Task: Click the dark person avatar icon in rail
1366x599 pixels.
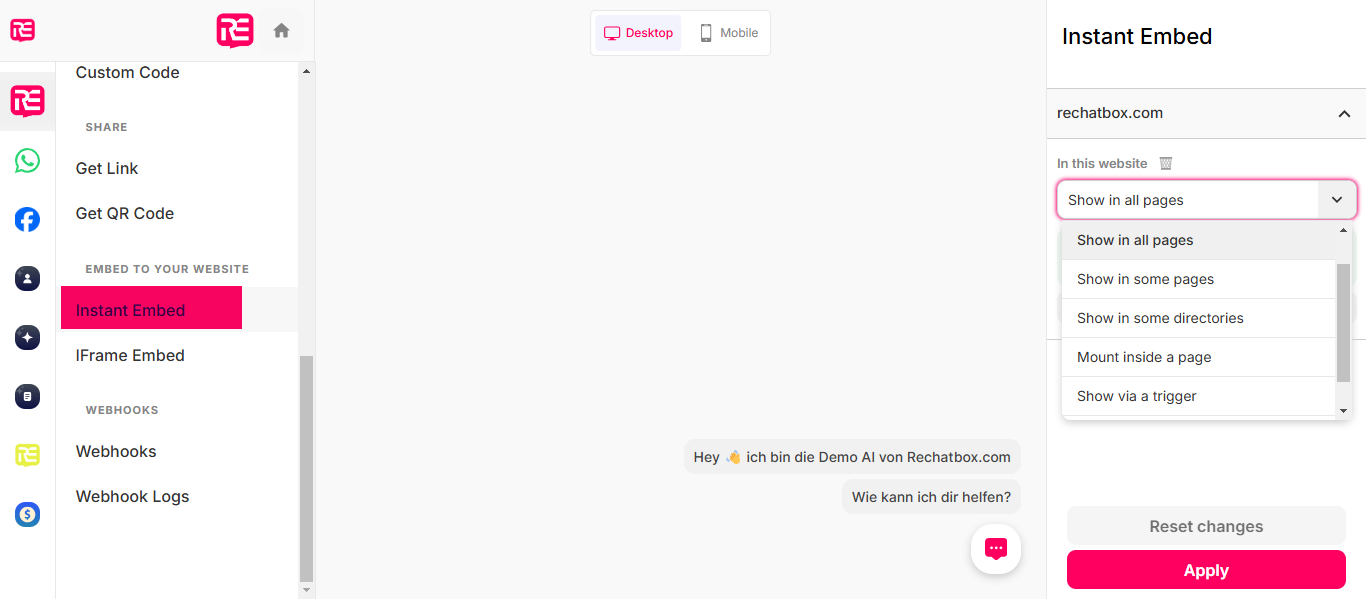Action: point(27,279)
